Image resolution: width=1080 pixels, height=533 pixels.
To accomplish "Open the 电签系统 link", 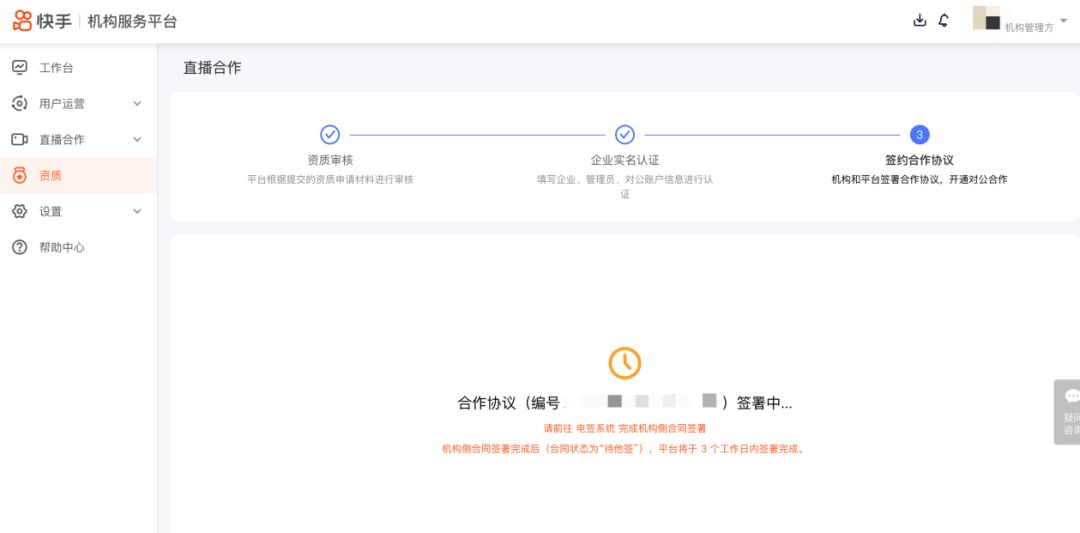I will [595, 428].
